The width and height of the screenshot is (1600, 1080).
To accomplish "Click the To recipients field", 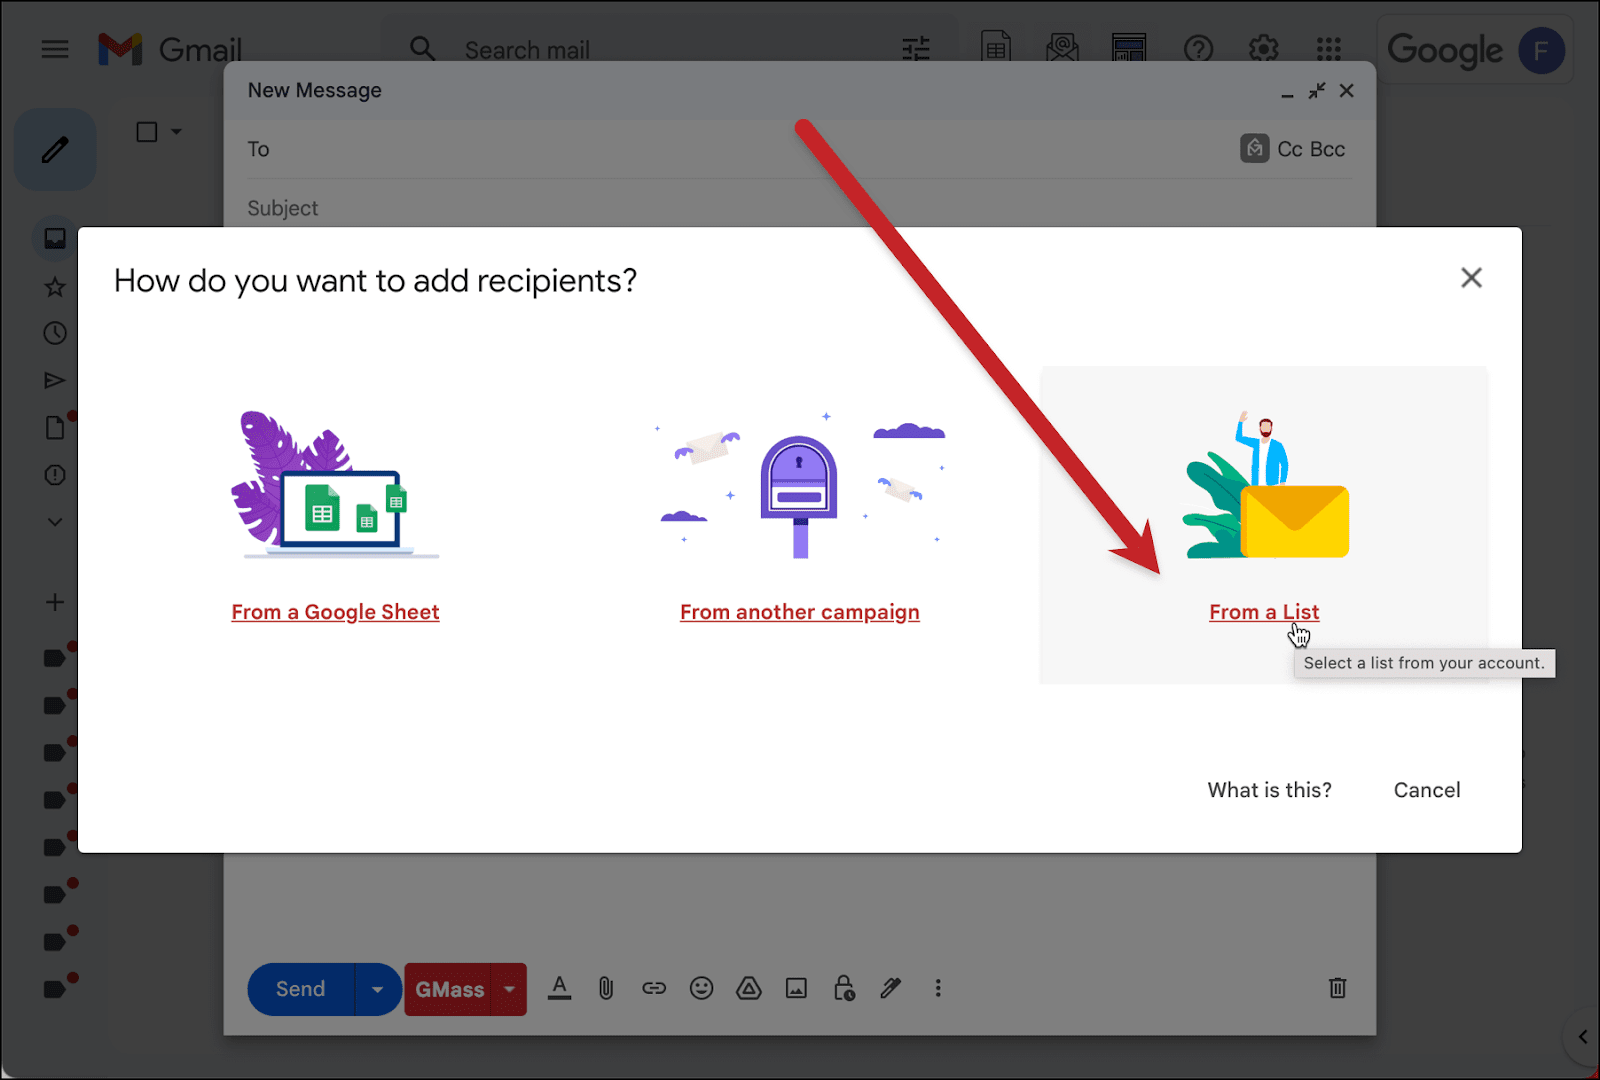I will click(x=740, y=149).
